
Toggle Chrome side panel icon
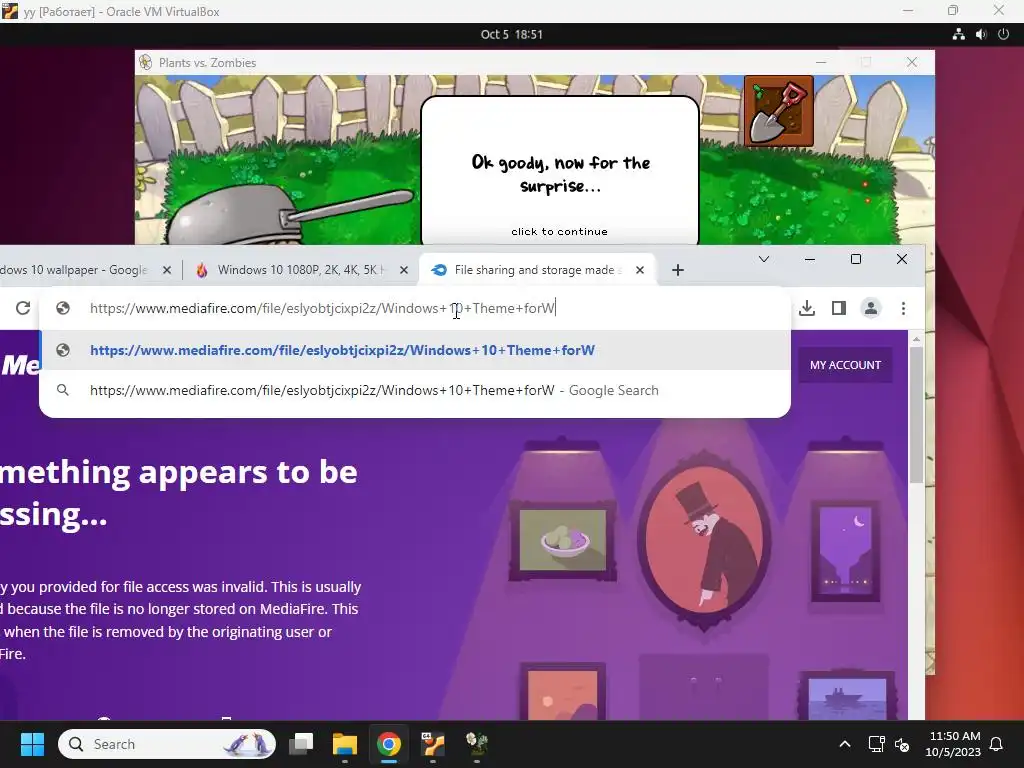click(x=839, y=308)
